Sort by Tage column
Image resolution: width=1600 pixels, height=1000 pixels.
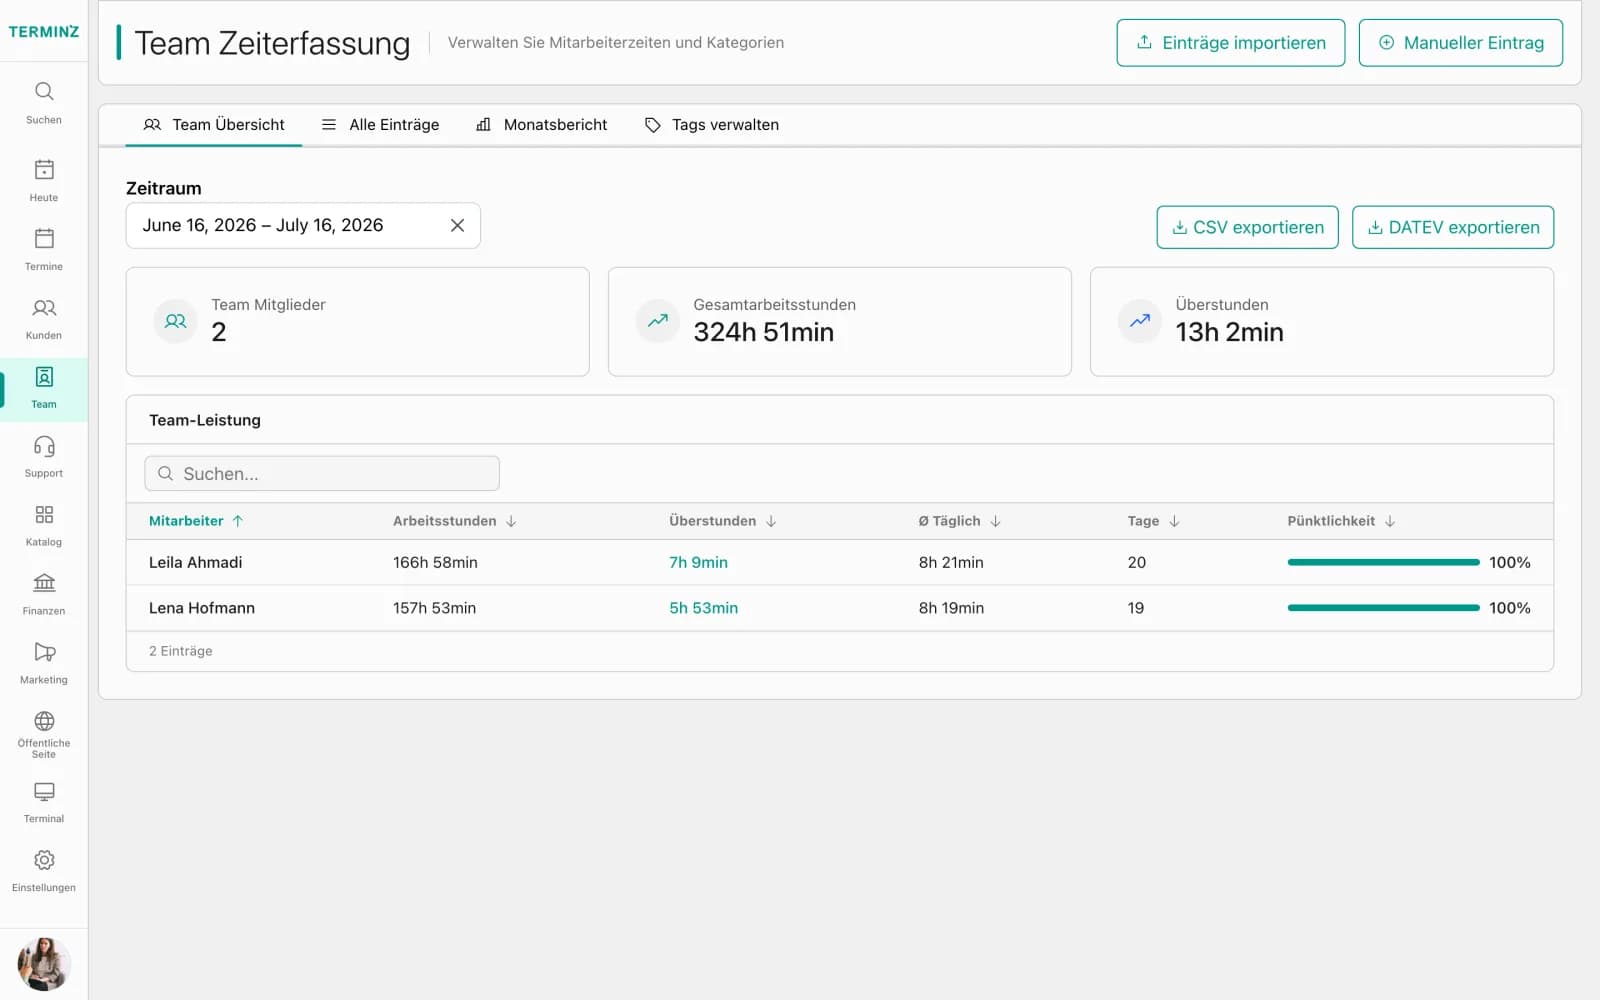pyautogui.click(x=1154, y=521)
